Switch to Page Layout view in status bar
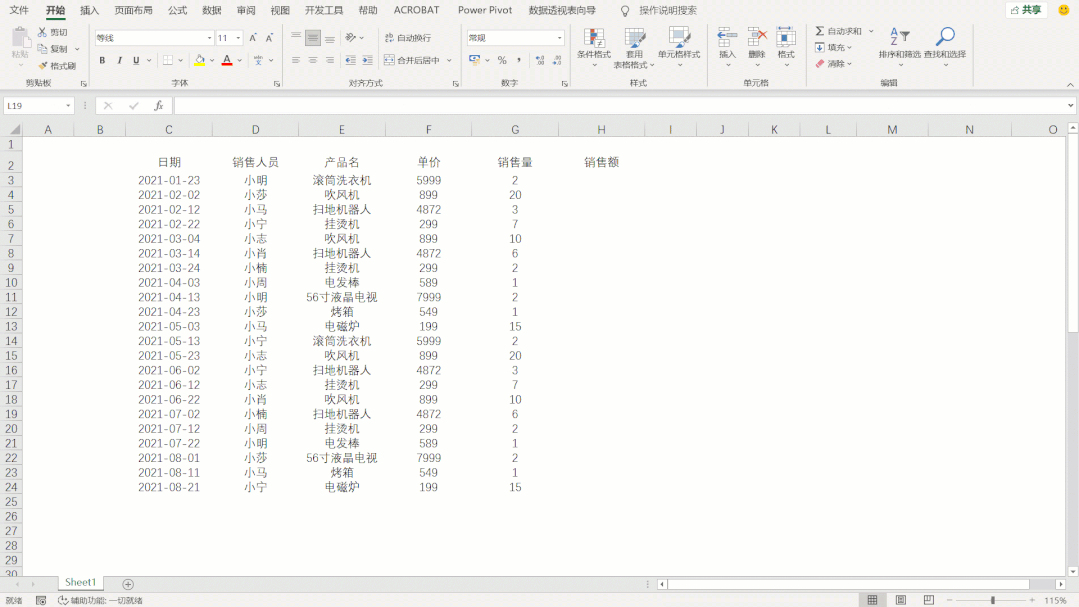1079x607 pixels. tap(900, 600)
